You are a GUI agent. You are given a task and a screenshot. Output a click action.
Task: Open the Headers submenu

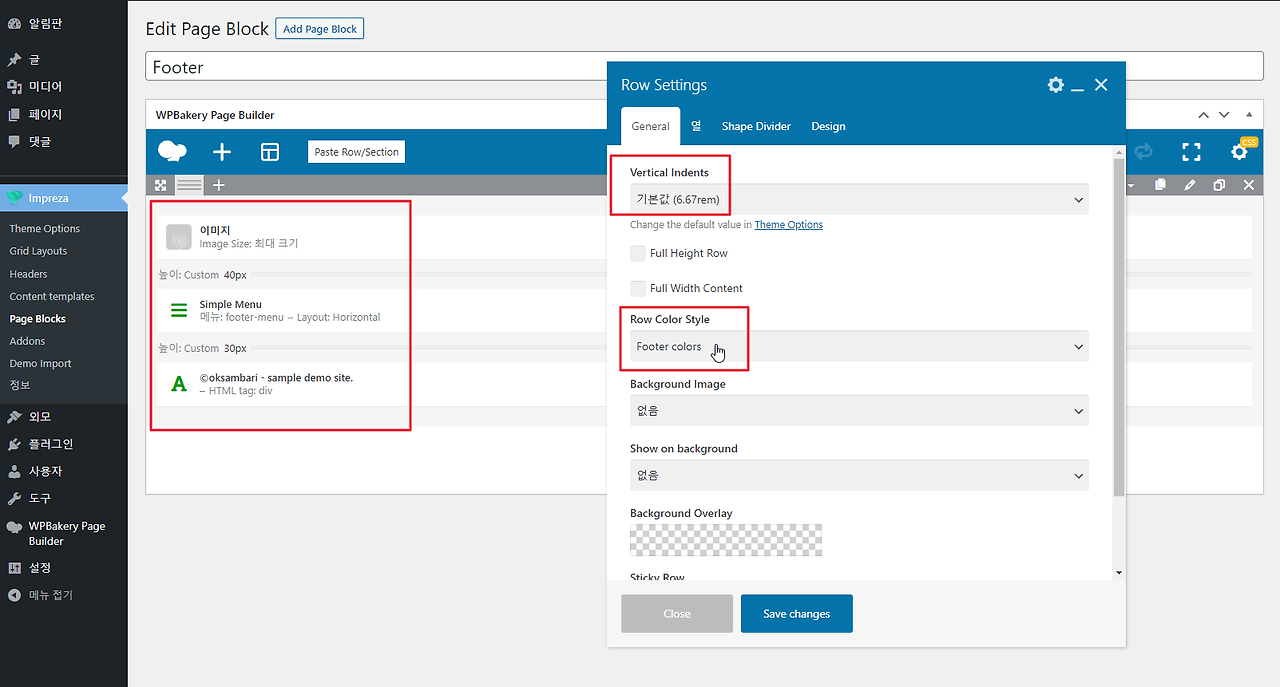point(28,274)
